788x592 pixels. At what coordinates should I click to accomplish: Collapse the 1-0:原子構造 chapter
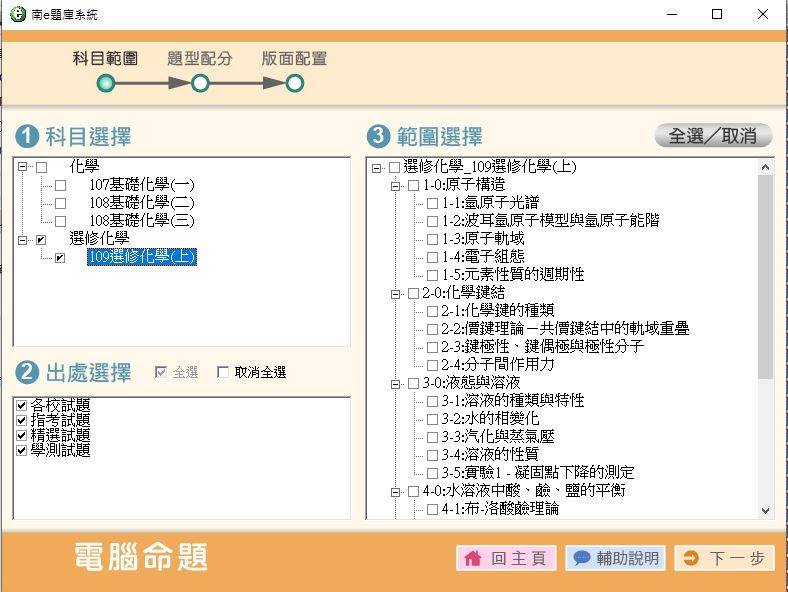[x=396, y=186]
